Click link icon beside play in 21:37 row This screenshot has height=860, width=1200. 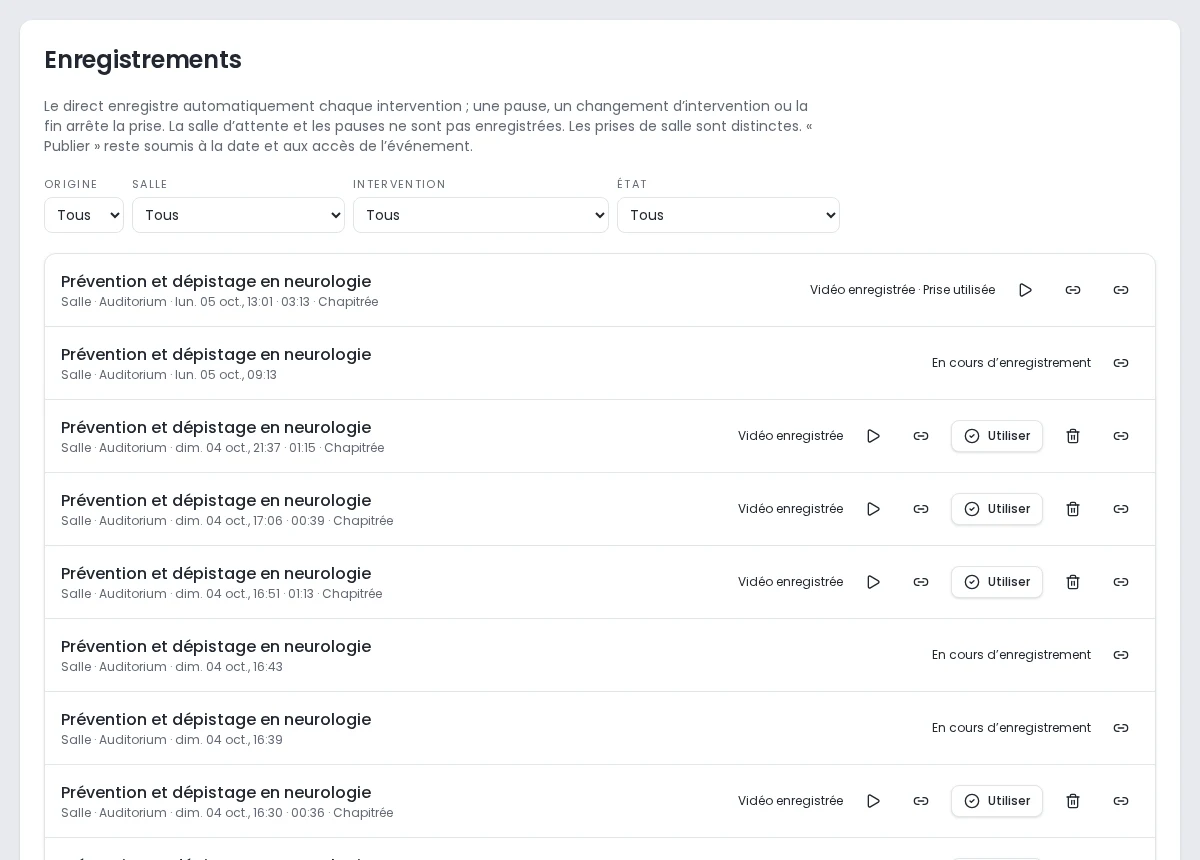tap(921, 436)
